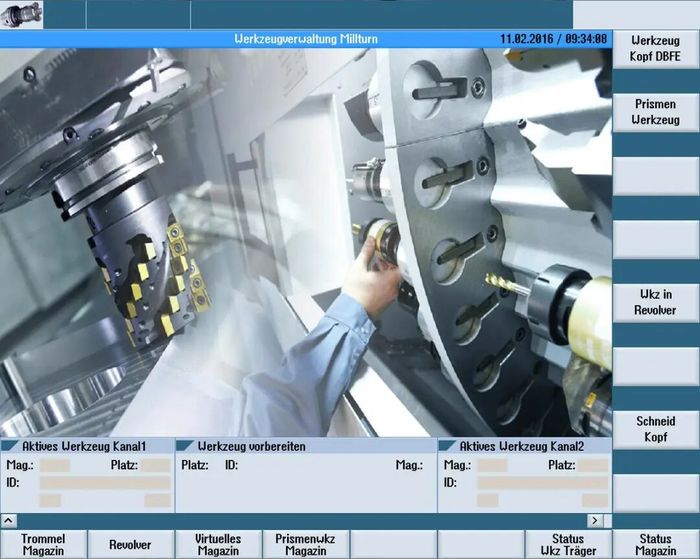Click the triangle icon of Werkzeug vorbereiten
Image resolution: width=700 pixels, height=559 pixels.
(x=186, y=446)
